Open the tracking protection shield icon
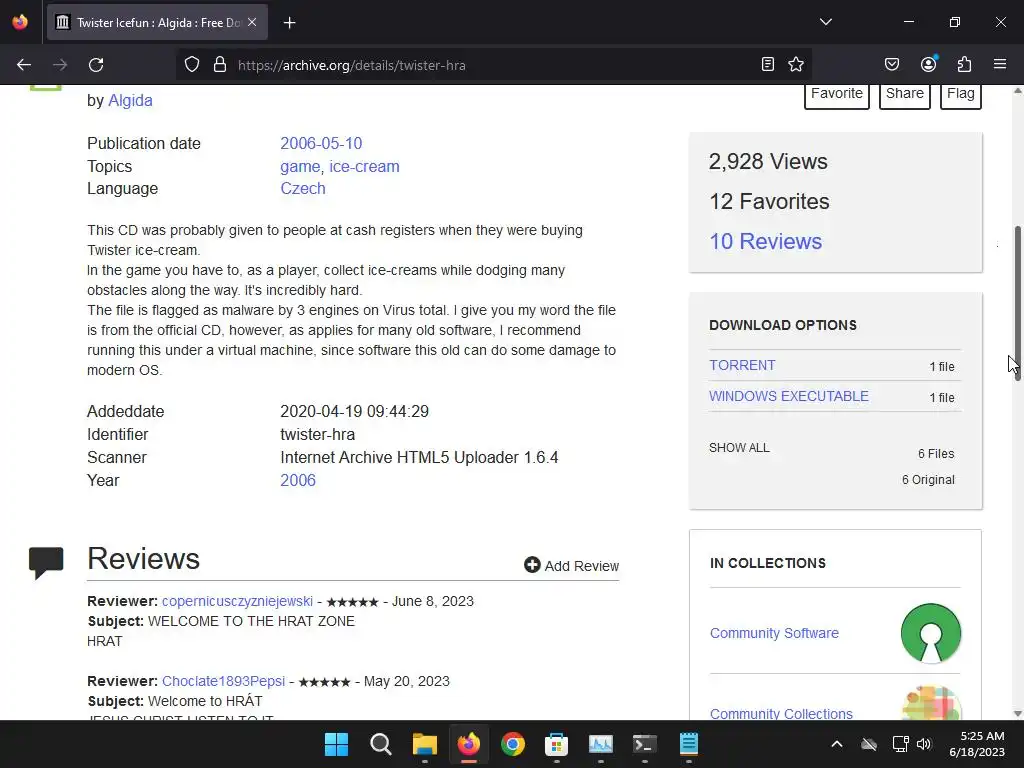1024x768 pixels. tap(191, 65)
